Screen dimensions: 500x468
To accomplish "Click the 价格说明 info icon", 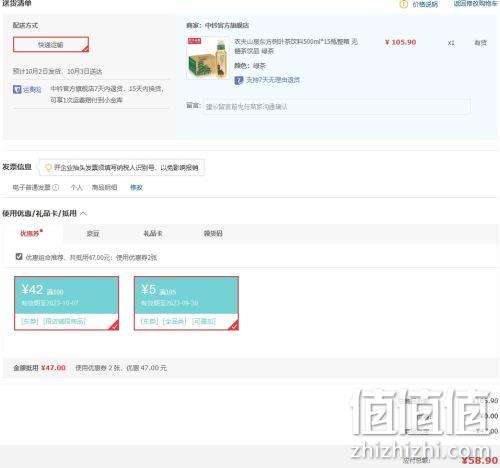I will [x=404, y=4].
